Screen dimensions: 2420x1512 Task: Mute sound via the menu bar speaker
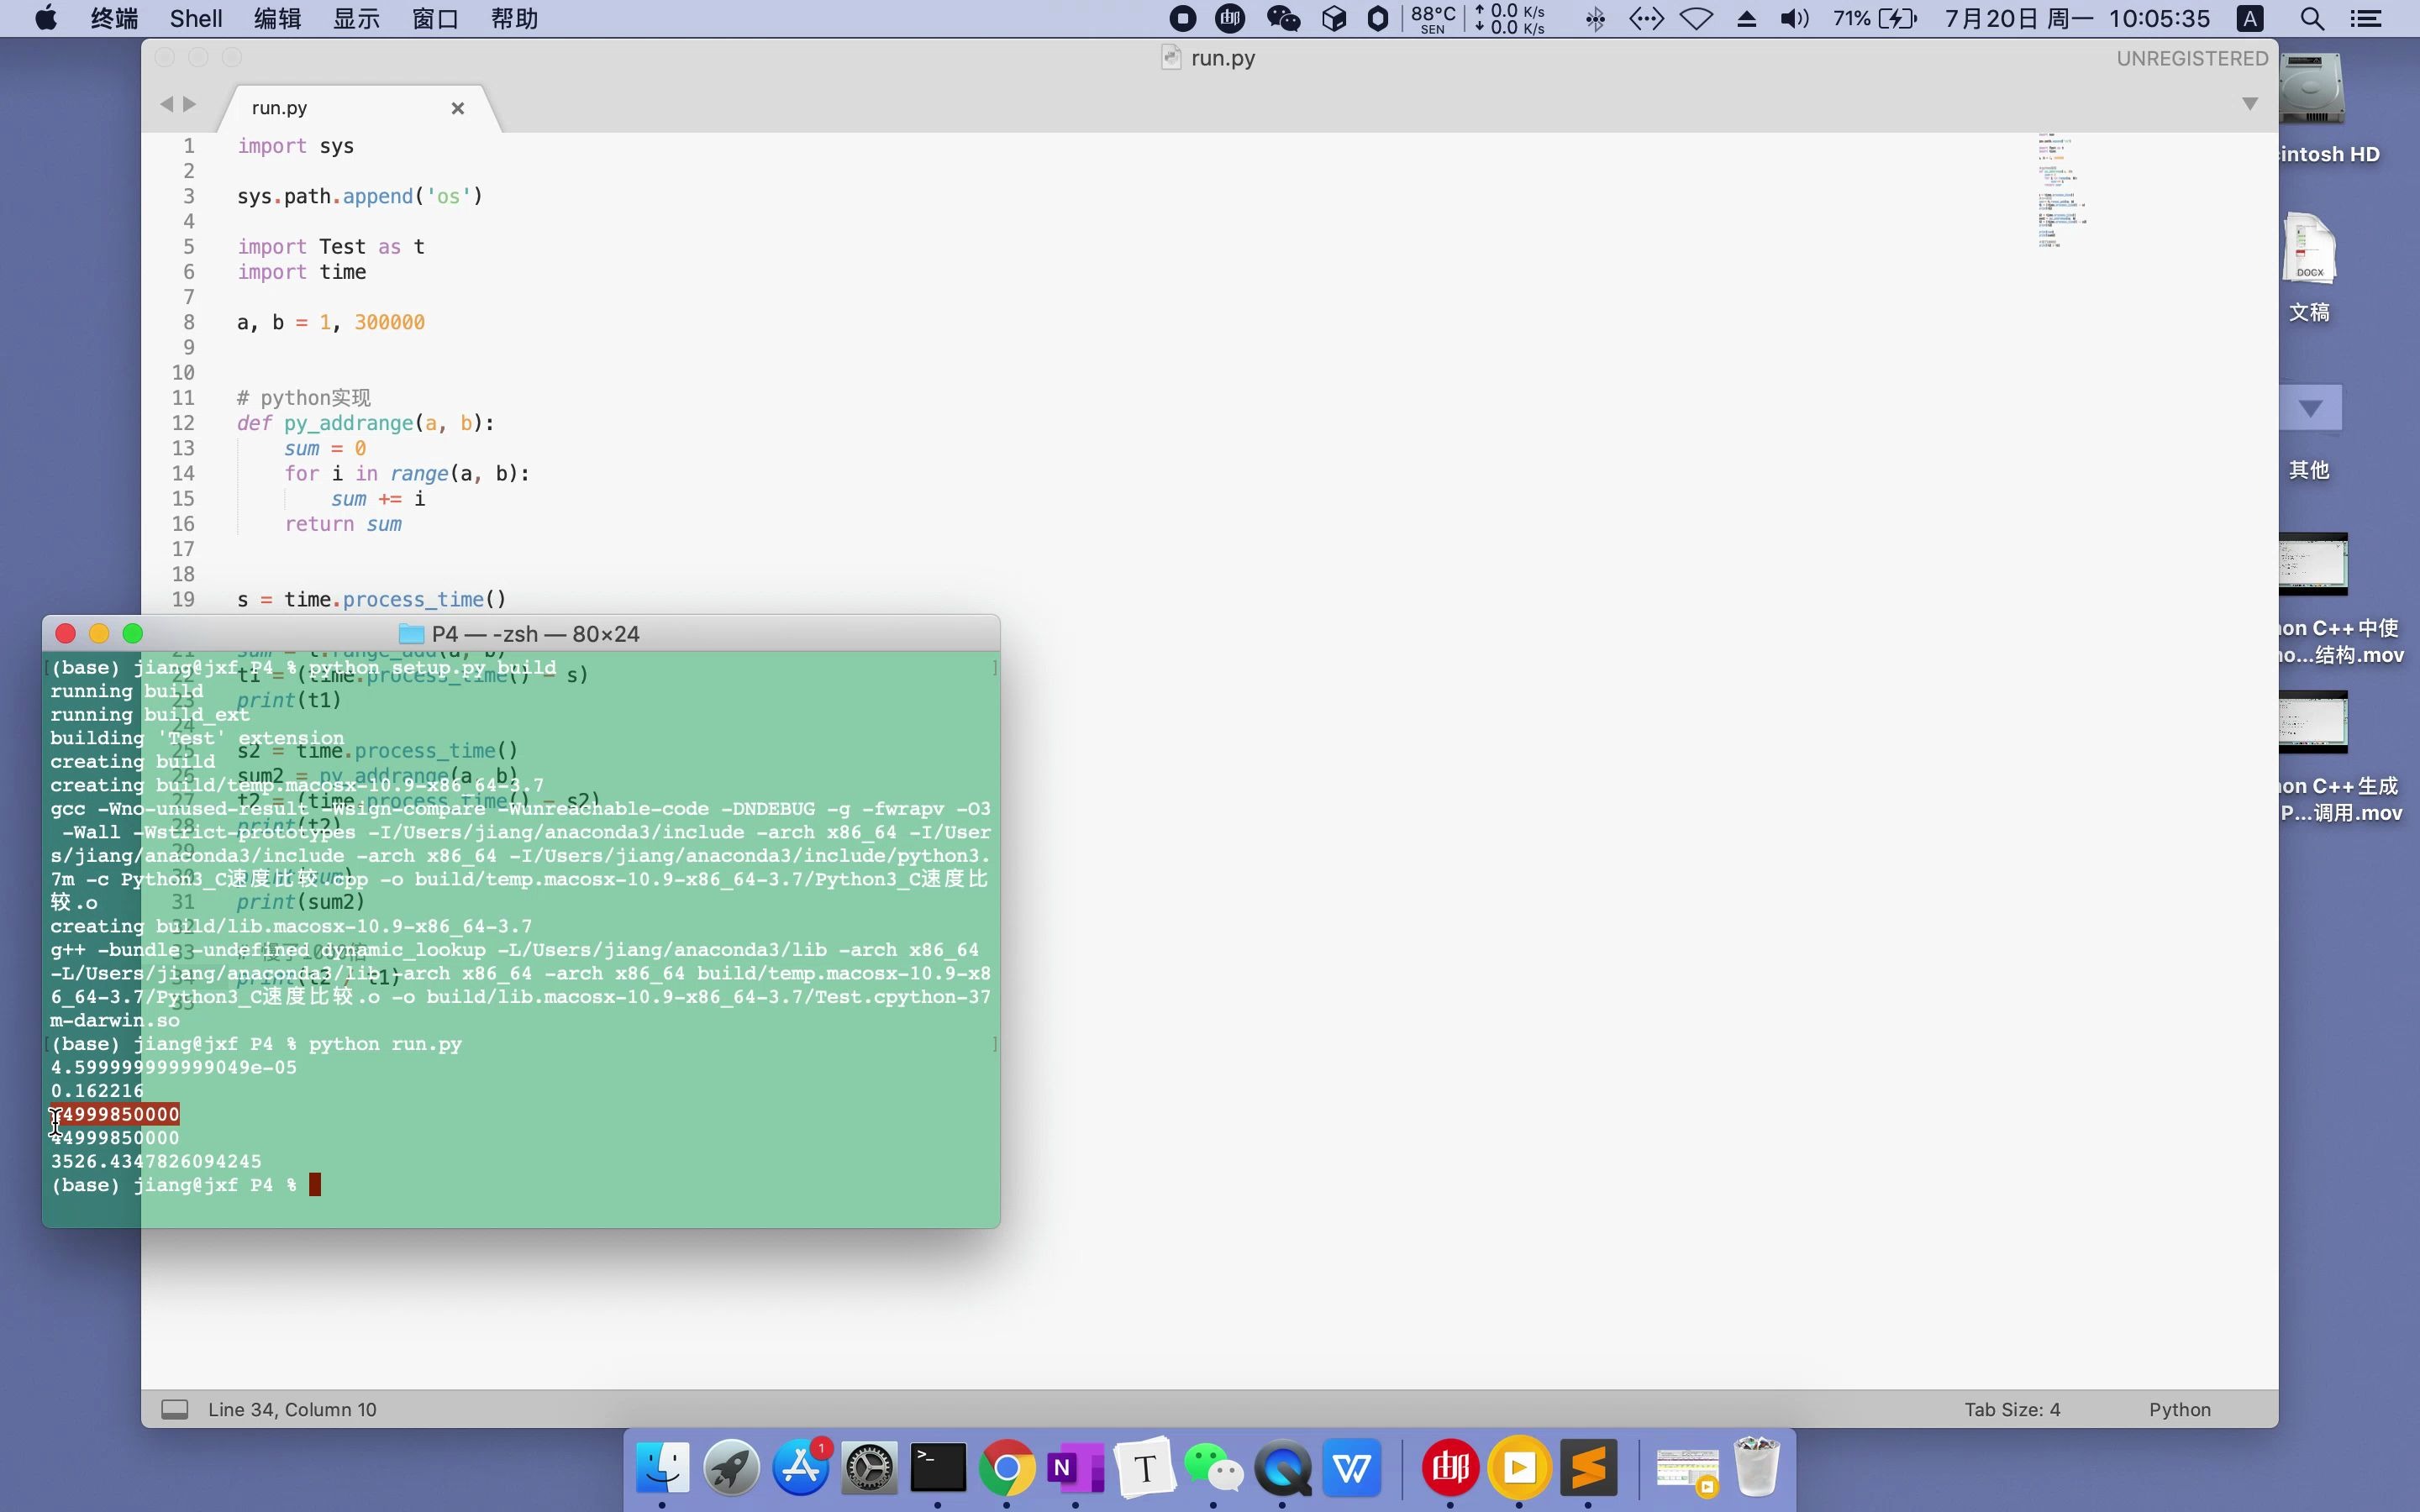click(x=1793, y=18)
